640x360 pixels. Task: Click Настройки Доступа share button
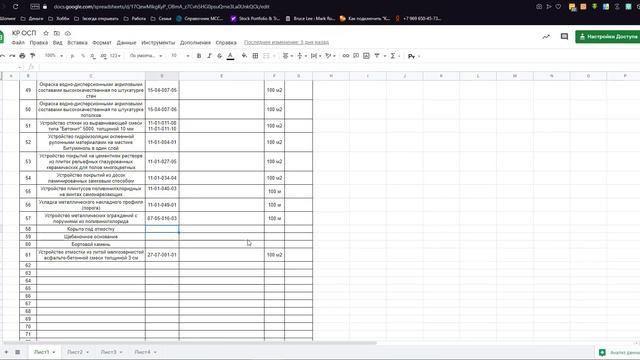[x=608, y=37]
